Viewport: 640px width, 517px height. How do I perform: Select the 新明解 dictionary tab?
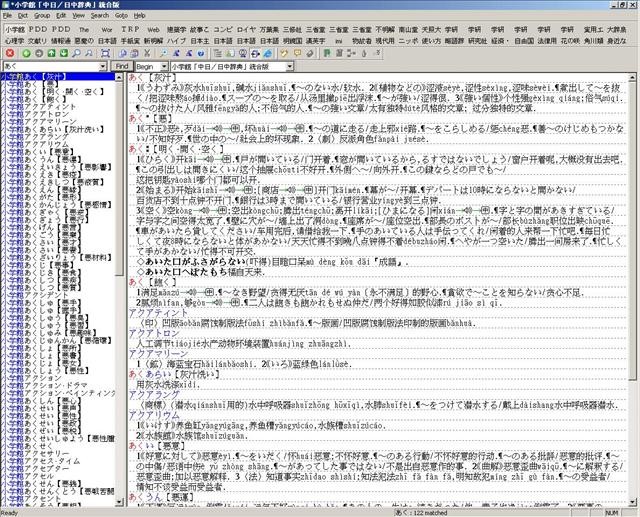[x=153, y=41]
